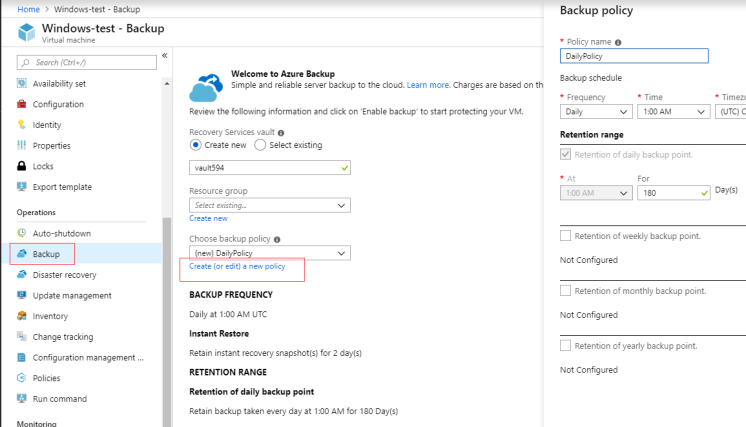Click the Export template icon
Viewport: 746px width, 427px height.
21,186
